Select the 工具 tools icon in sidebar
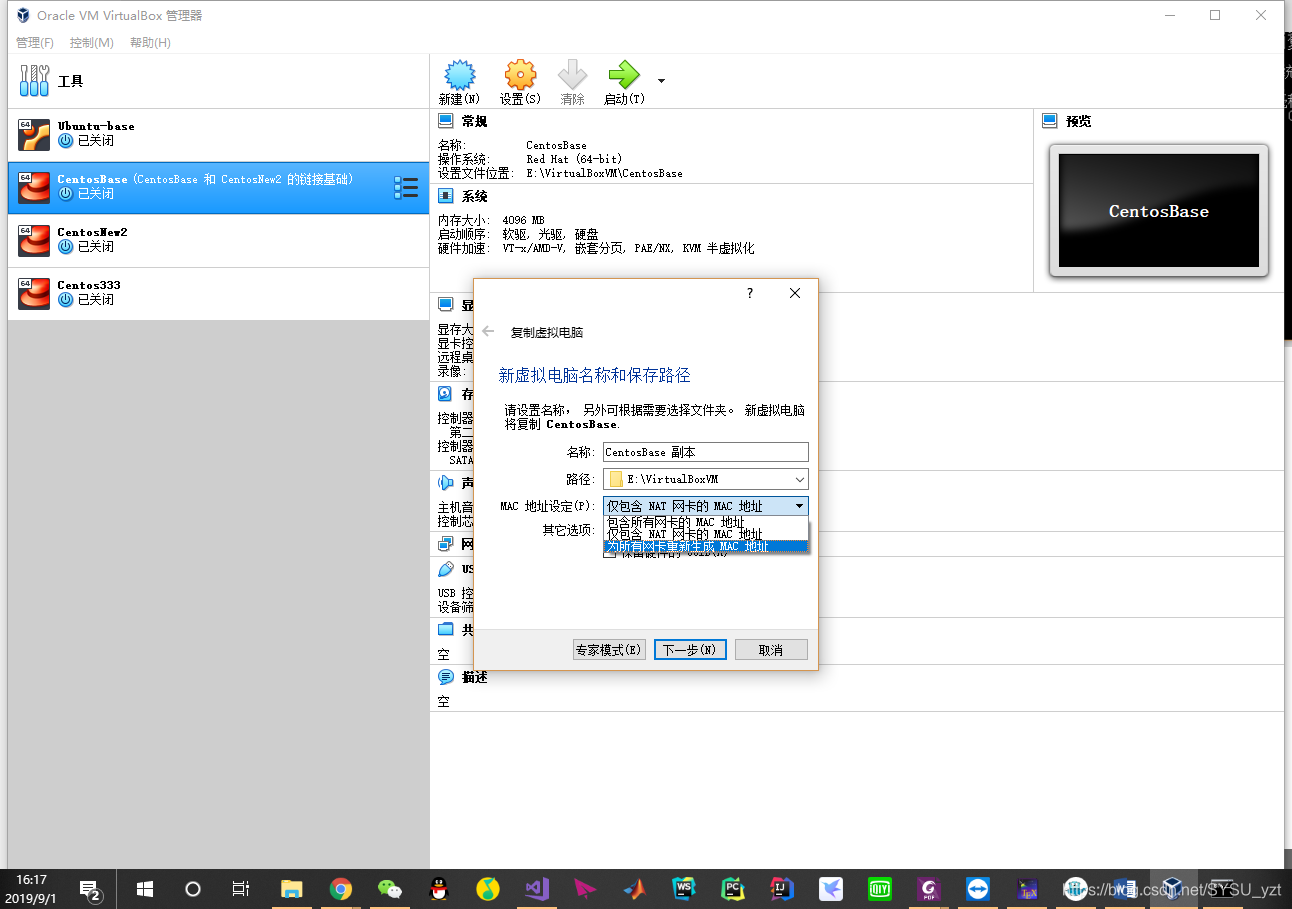This screenshot has height=909, width=1292. click(34, 81)
